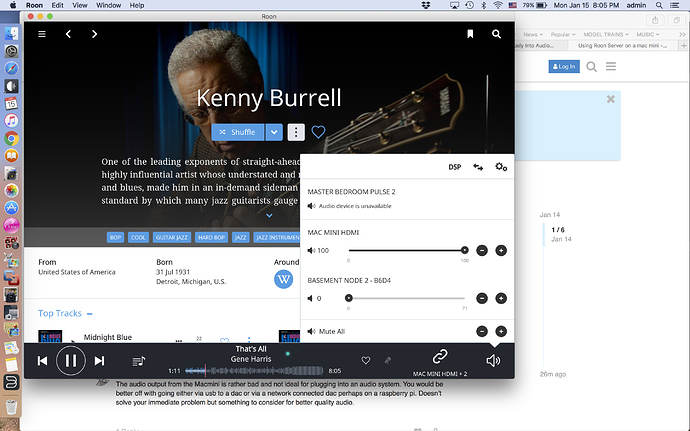The height and width of the screenshot is (431, 690).
Task: Open grouped zones link icon
Action: pos(440,357)
